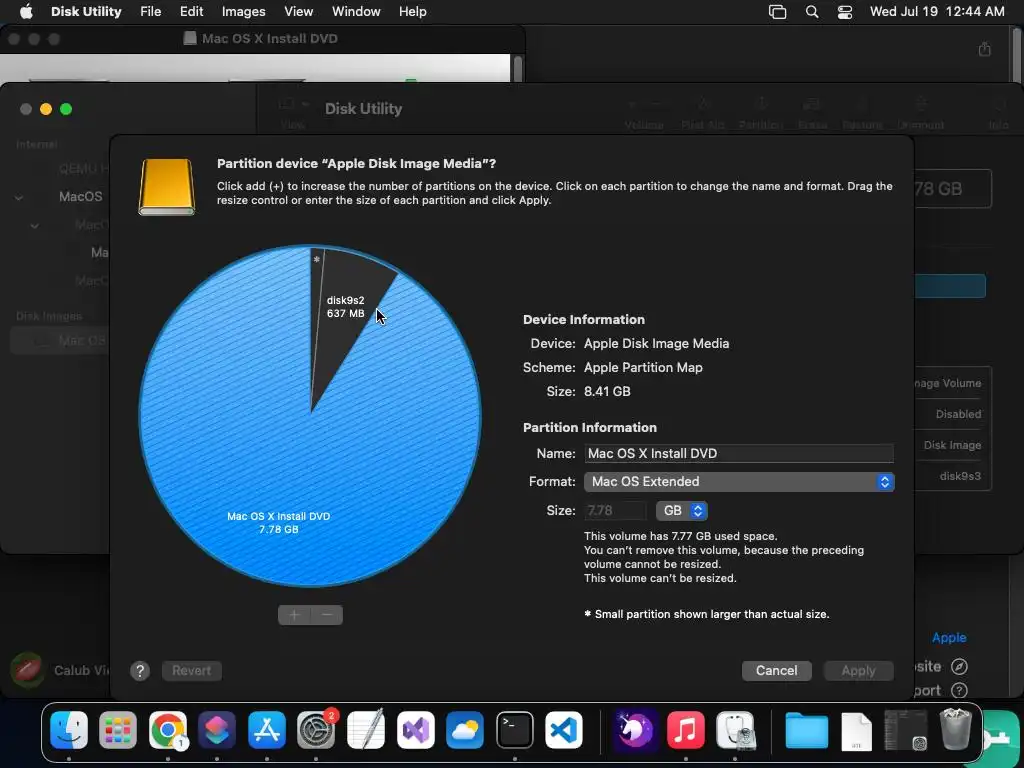Click the minus button to remove partition
This screenshot has width=1024, height=768.
coord(327,615)
